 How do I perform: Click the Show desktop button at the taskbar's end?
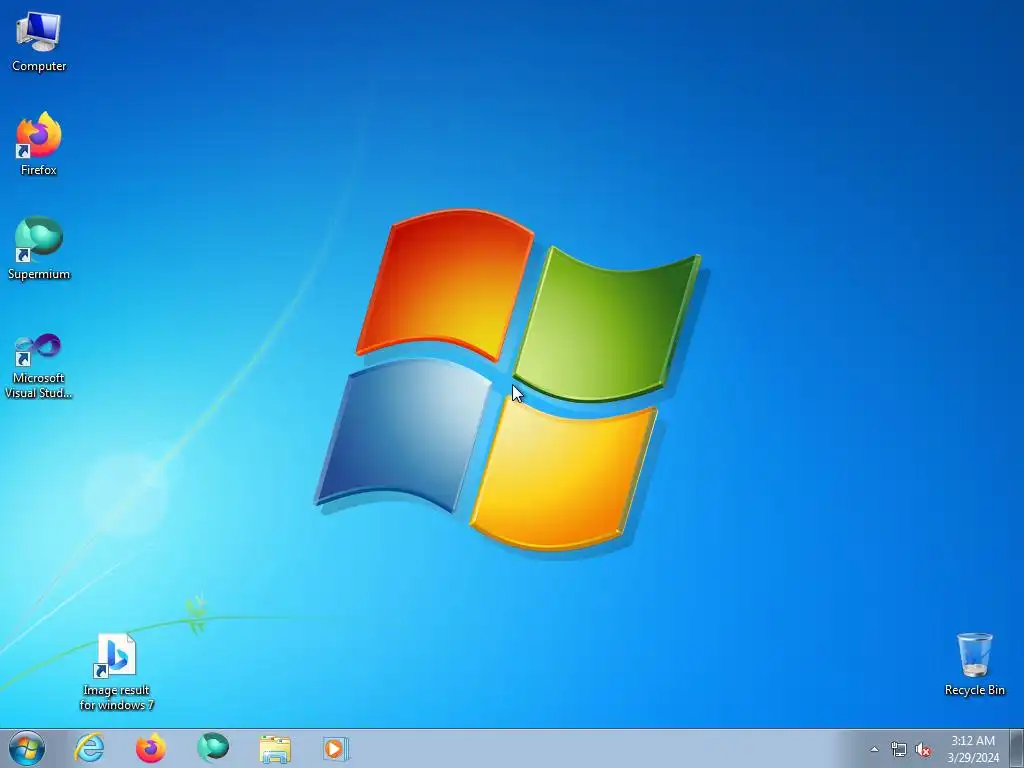pos(1017,748)
